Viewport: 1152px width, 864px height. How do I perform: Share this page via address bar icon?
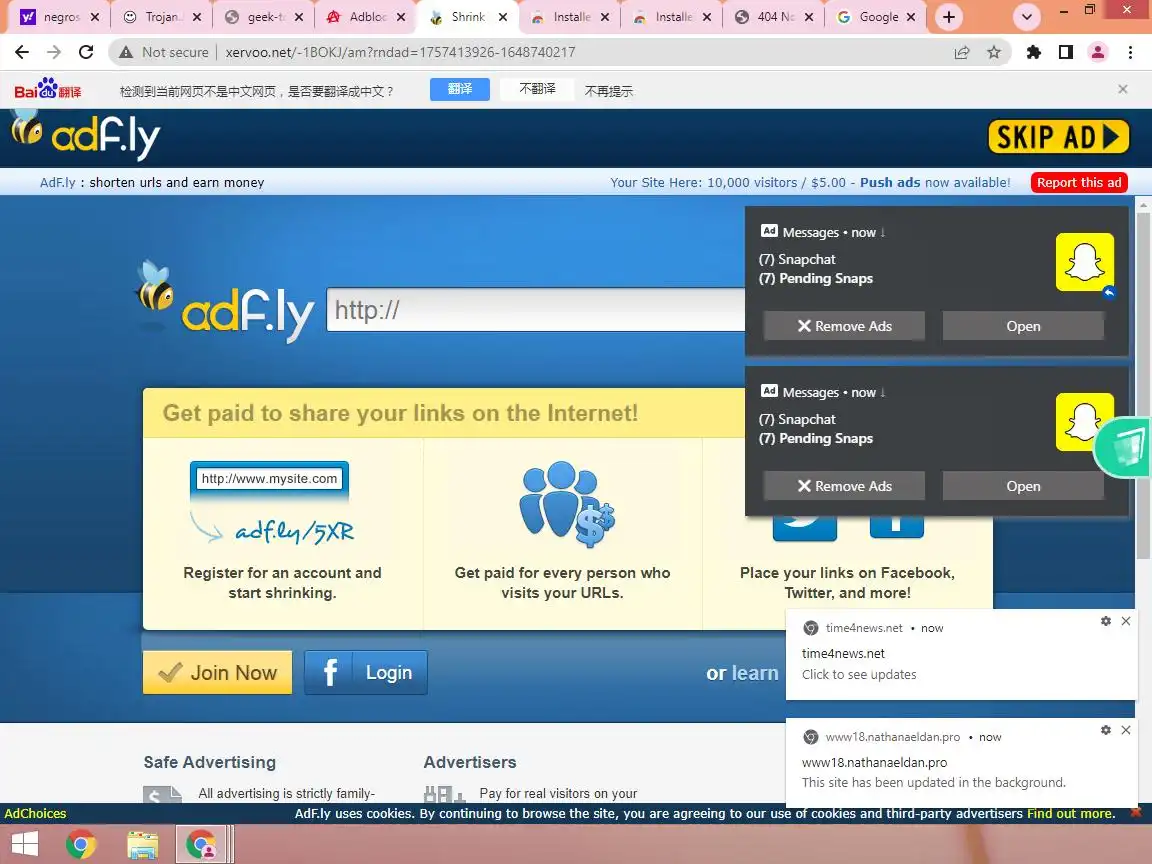[x=962, y=52]
